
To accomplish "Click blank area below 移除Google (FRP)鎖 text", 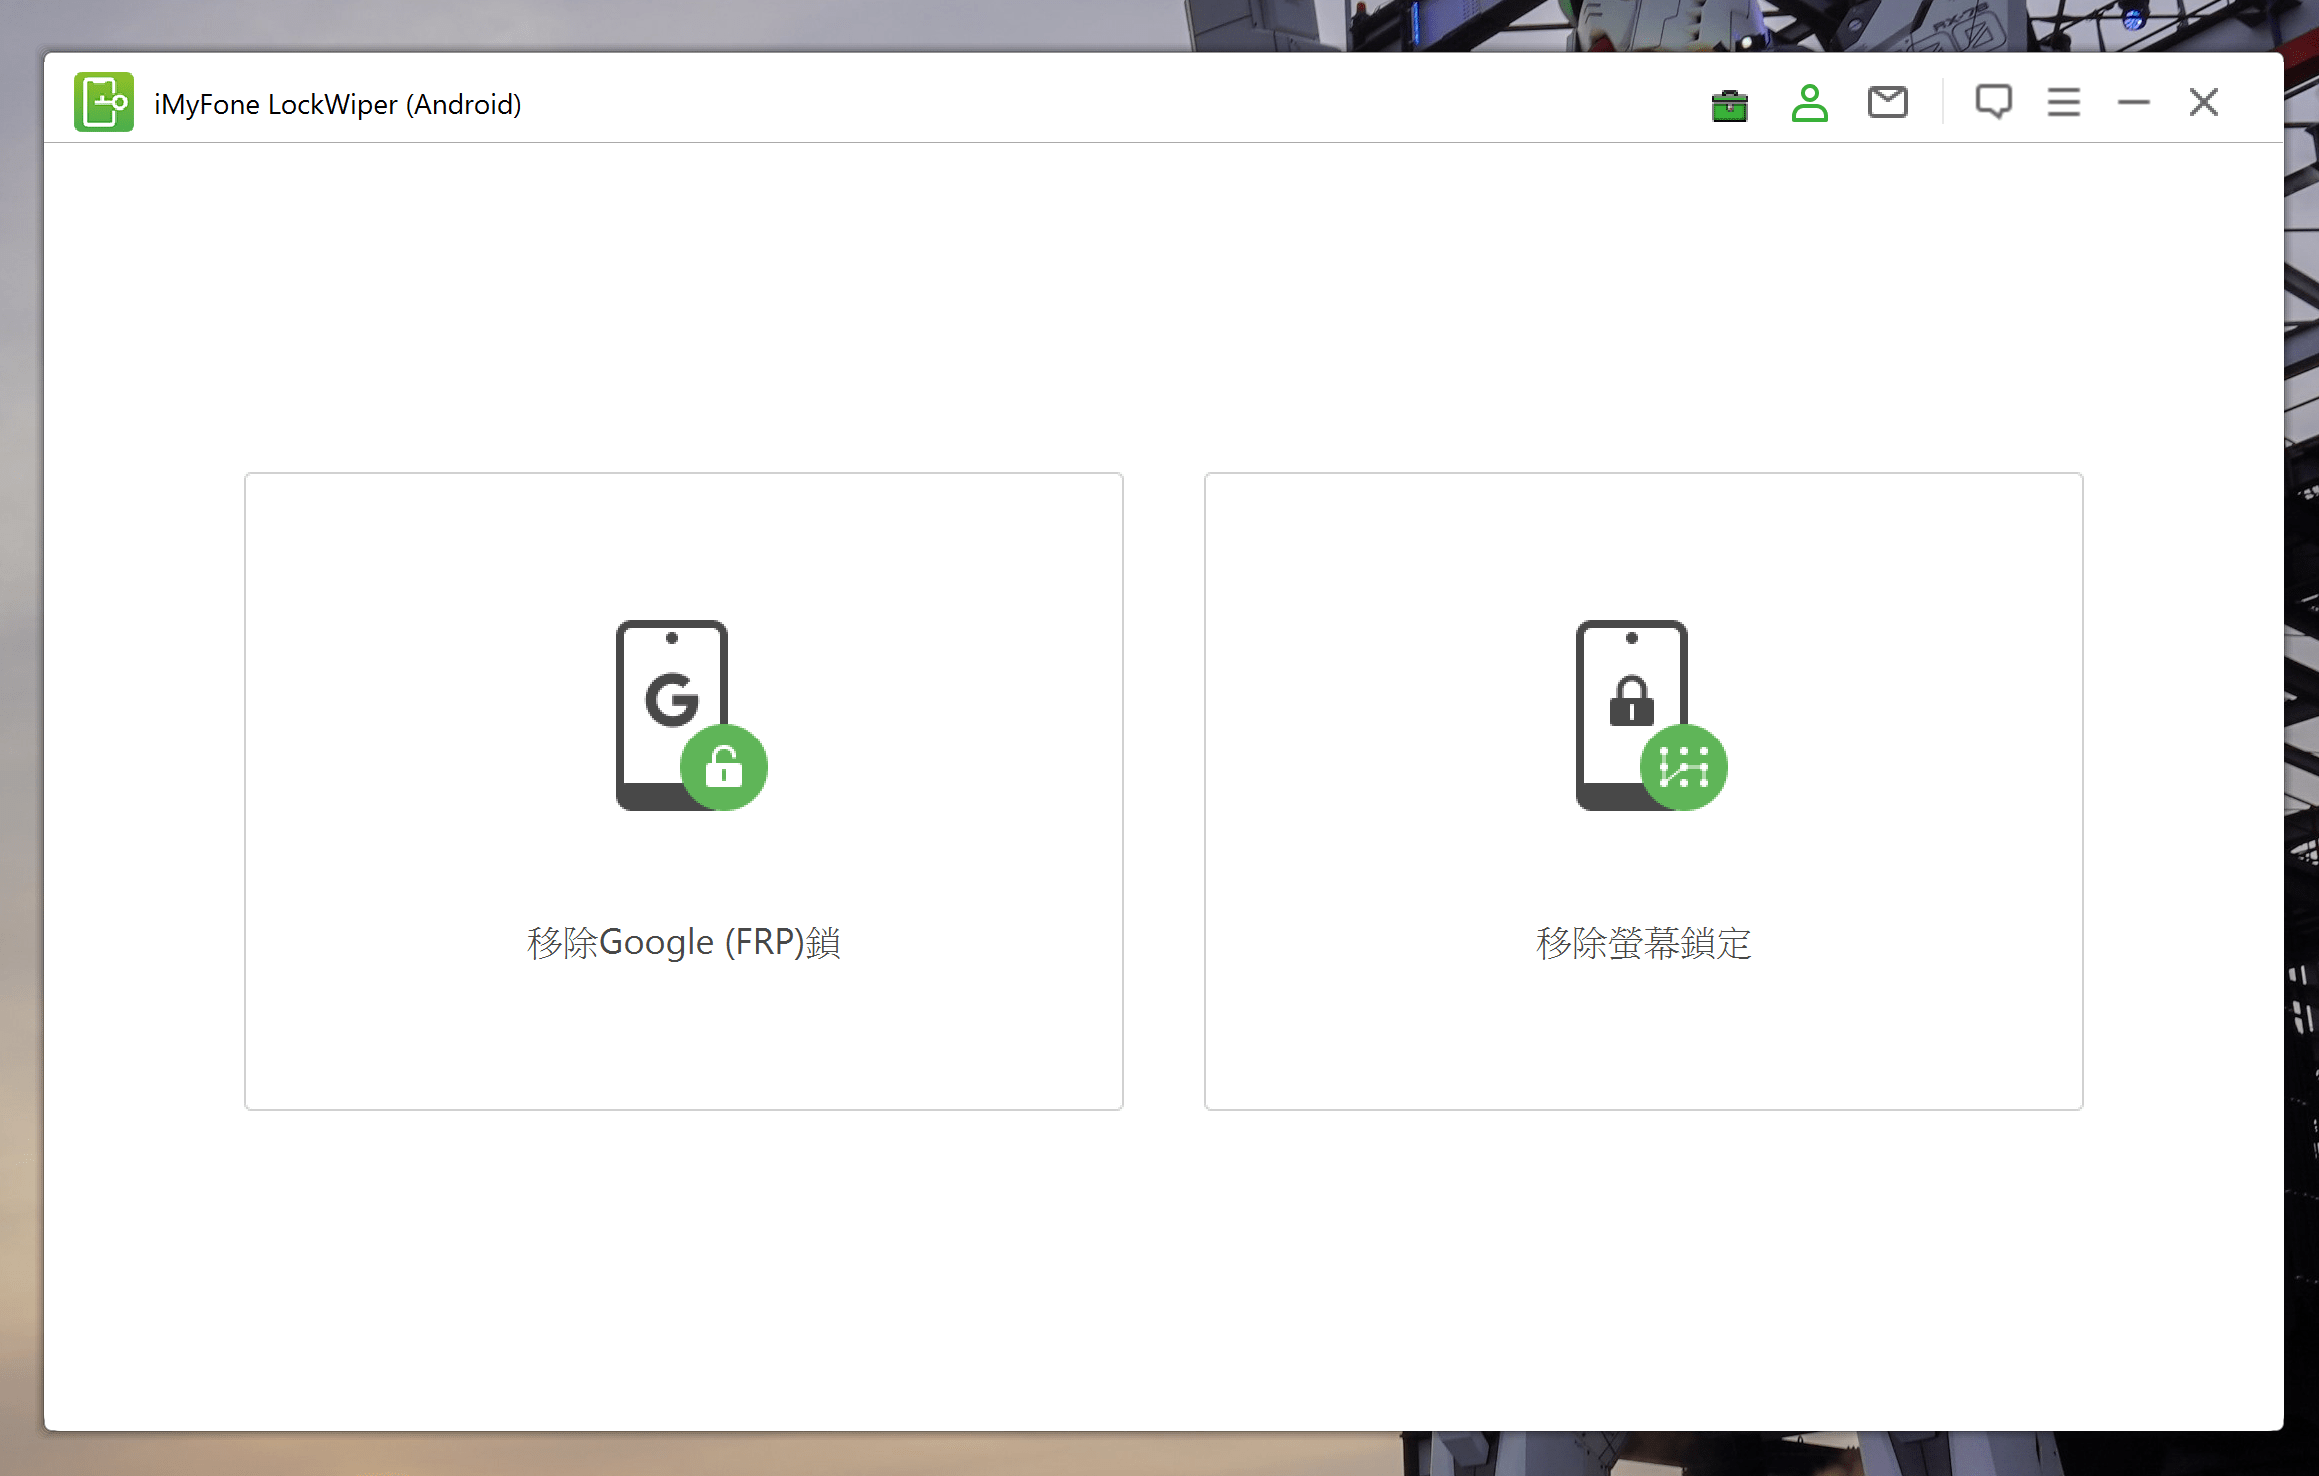I will (x=683, y=1040).
